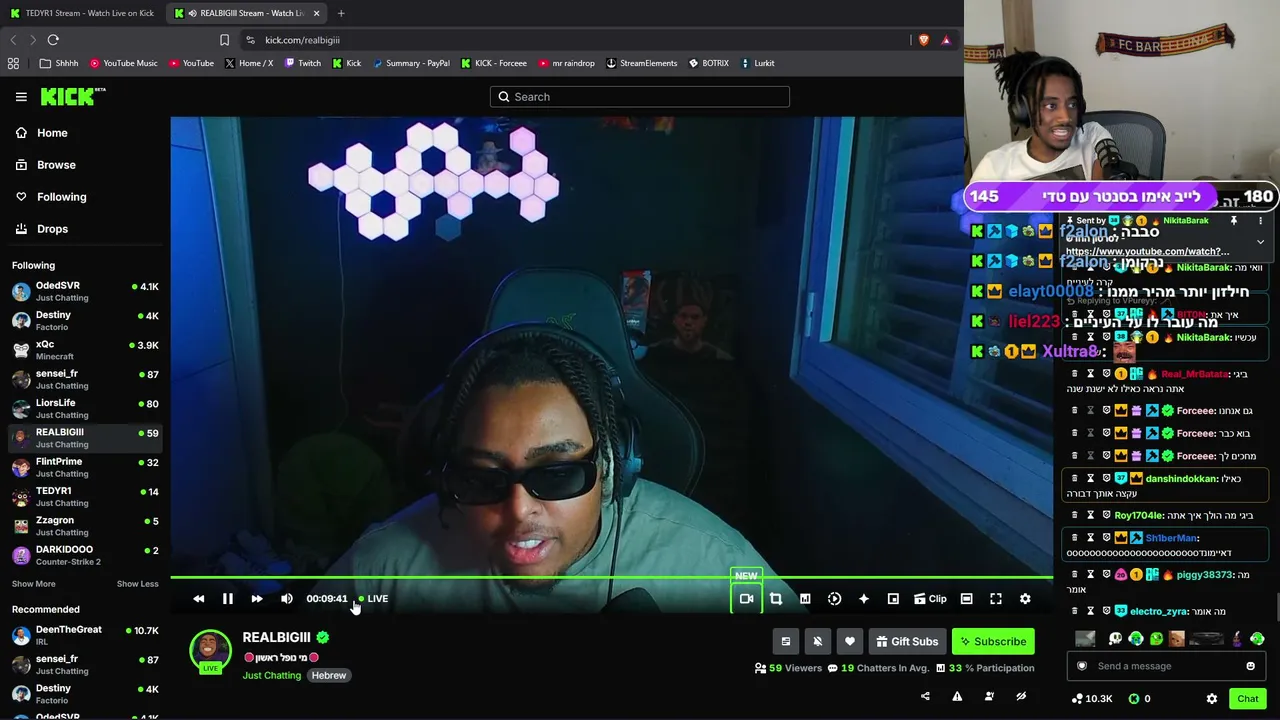Mute the stream volume
Image resolution: width=1280 pixels, height=720 pixels.
tap(287, 599)
